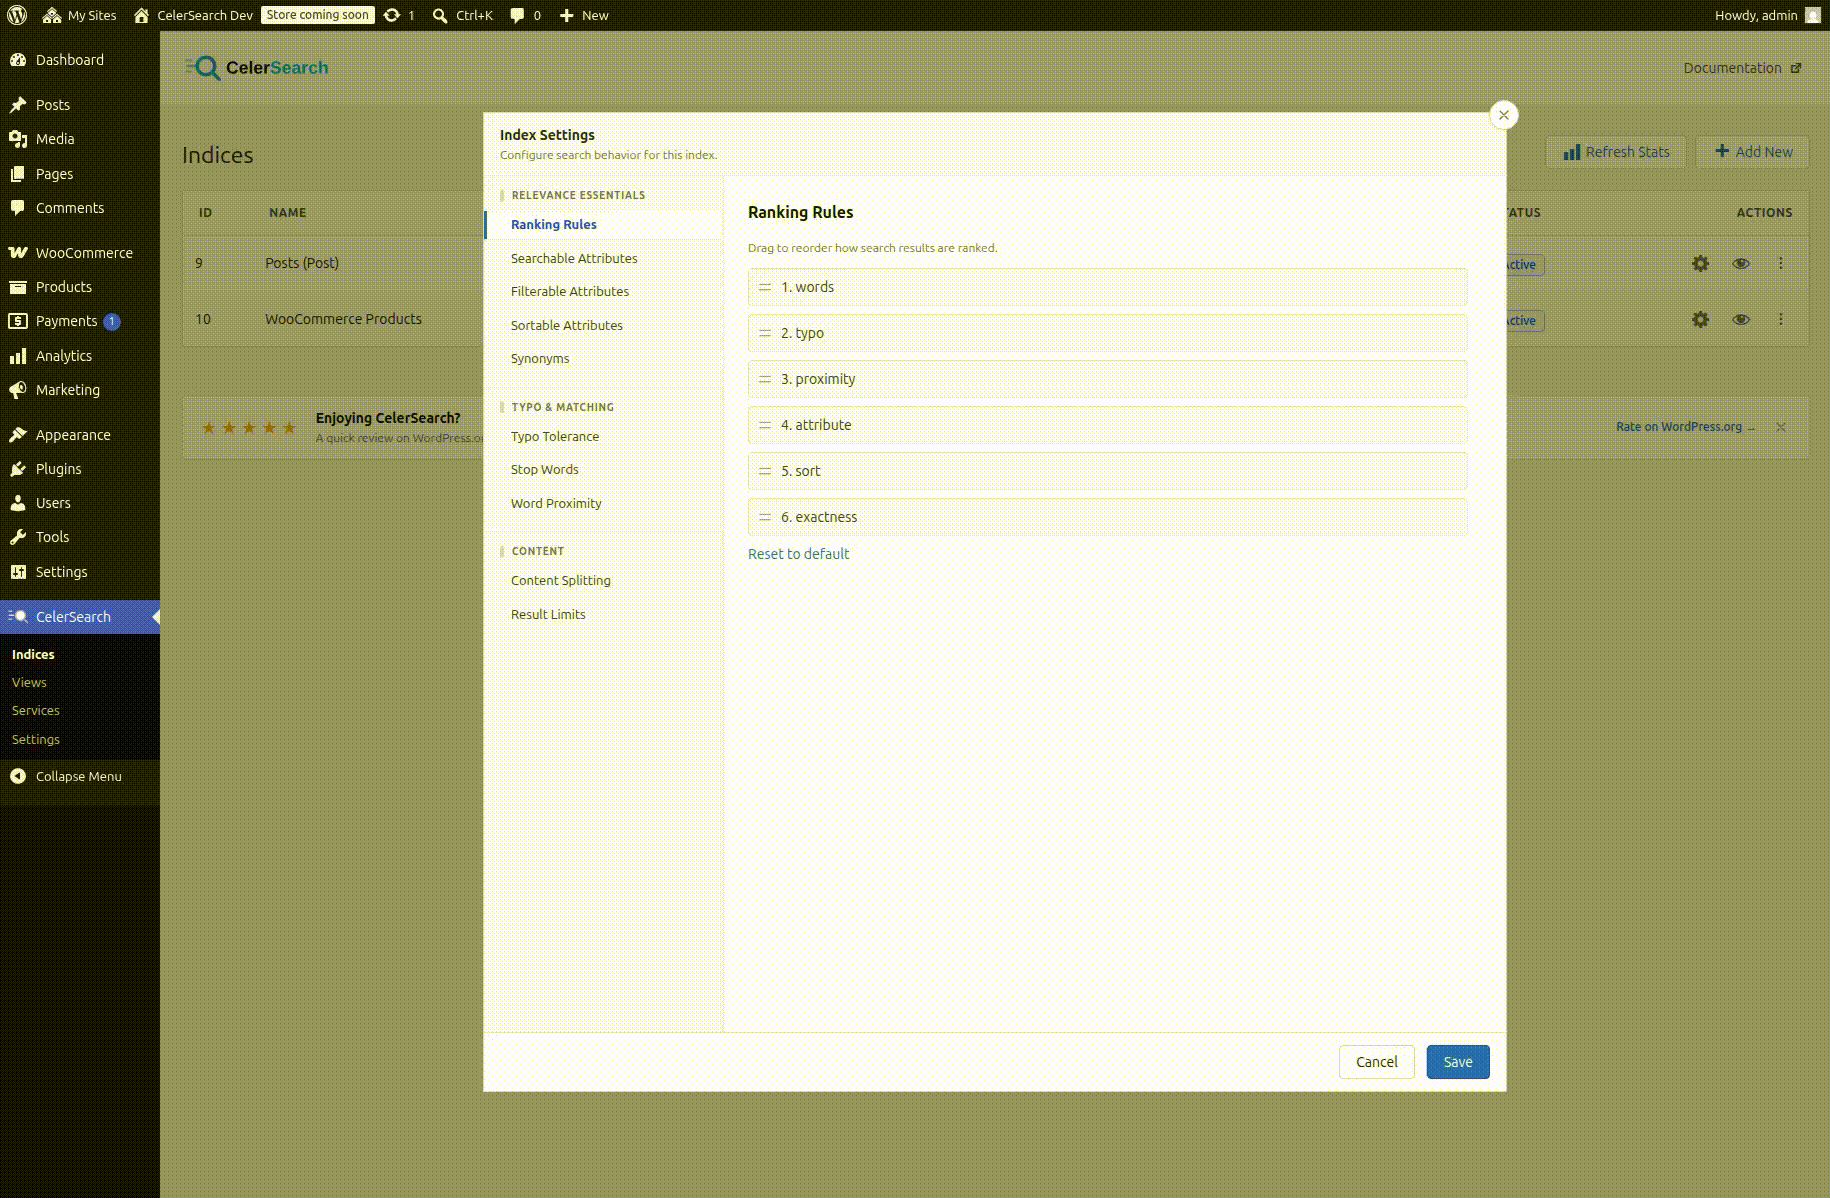Click the drag handle for the words rule
Image resolution: width=1830 pixels, height=1198 pixels.
tap(765, 287)
